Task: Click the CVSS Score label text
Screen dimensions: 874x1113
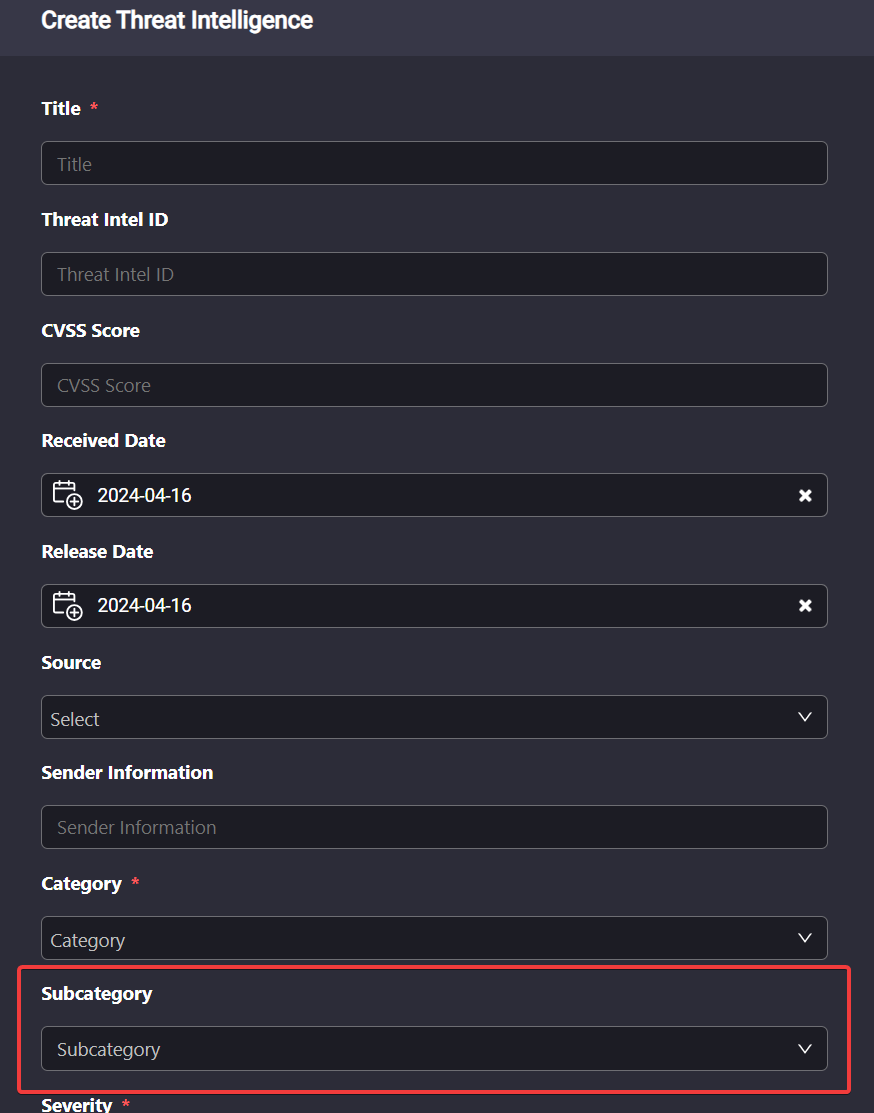Action: point(90,331)
